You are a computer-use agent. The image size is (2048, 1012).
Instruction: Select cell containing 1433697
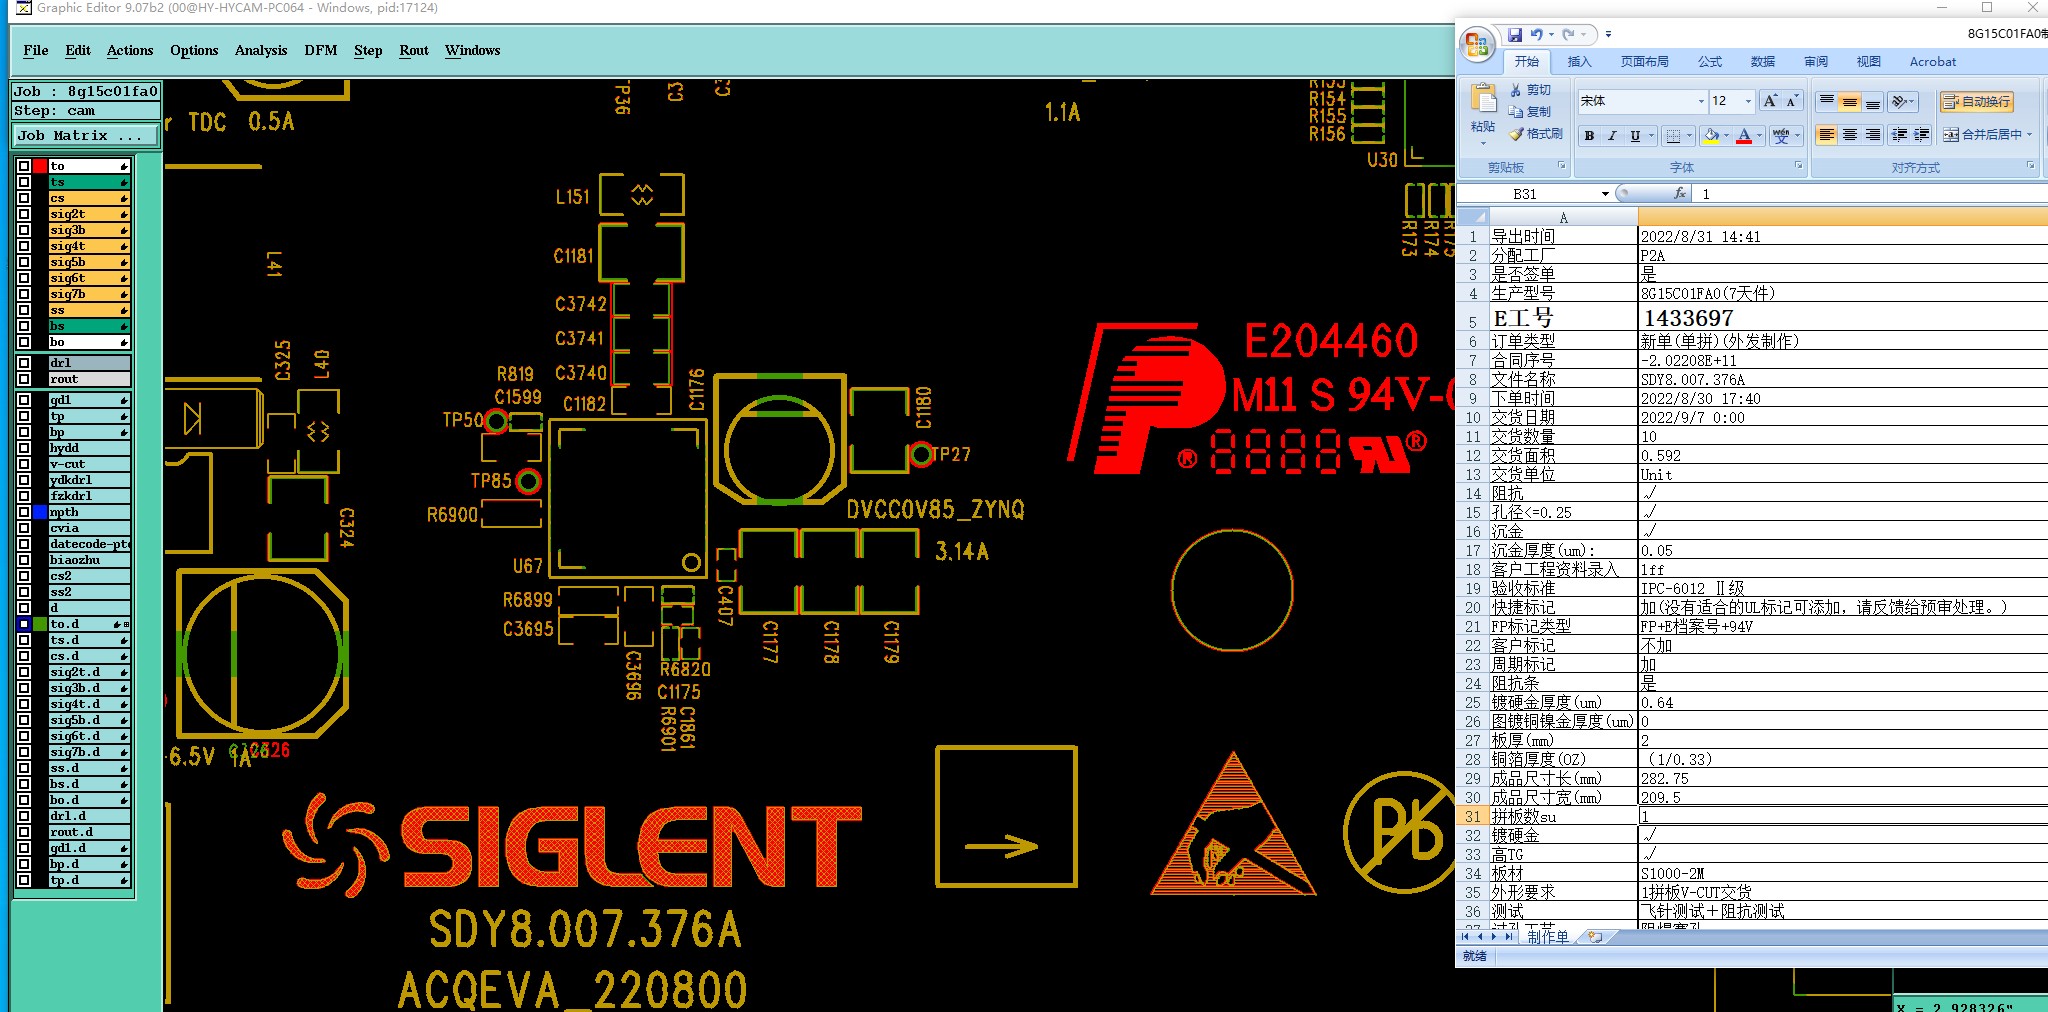tap(1842, 318)
